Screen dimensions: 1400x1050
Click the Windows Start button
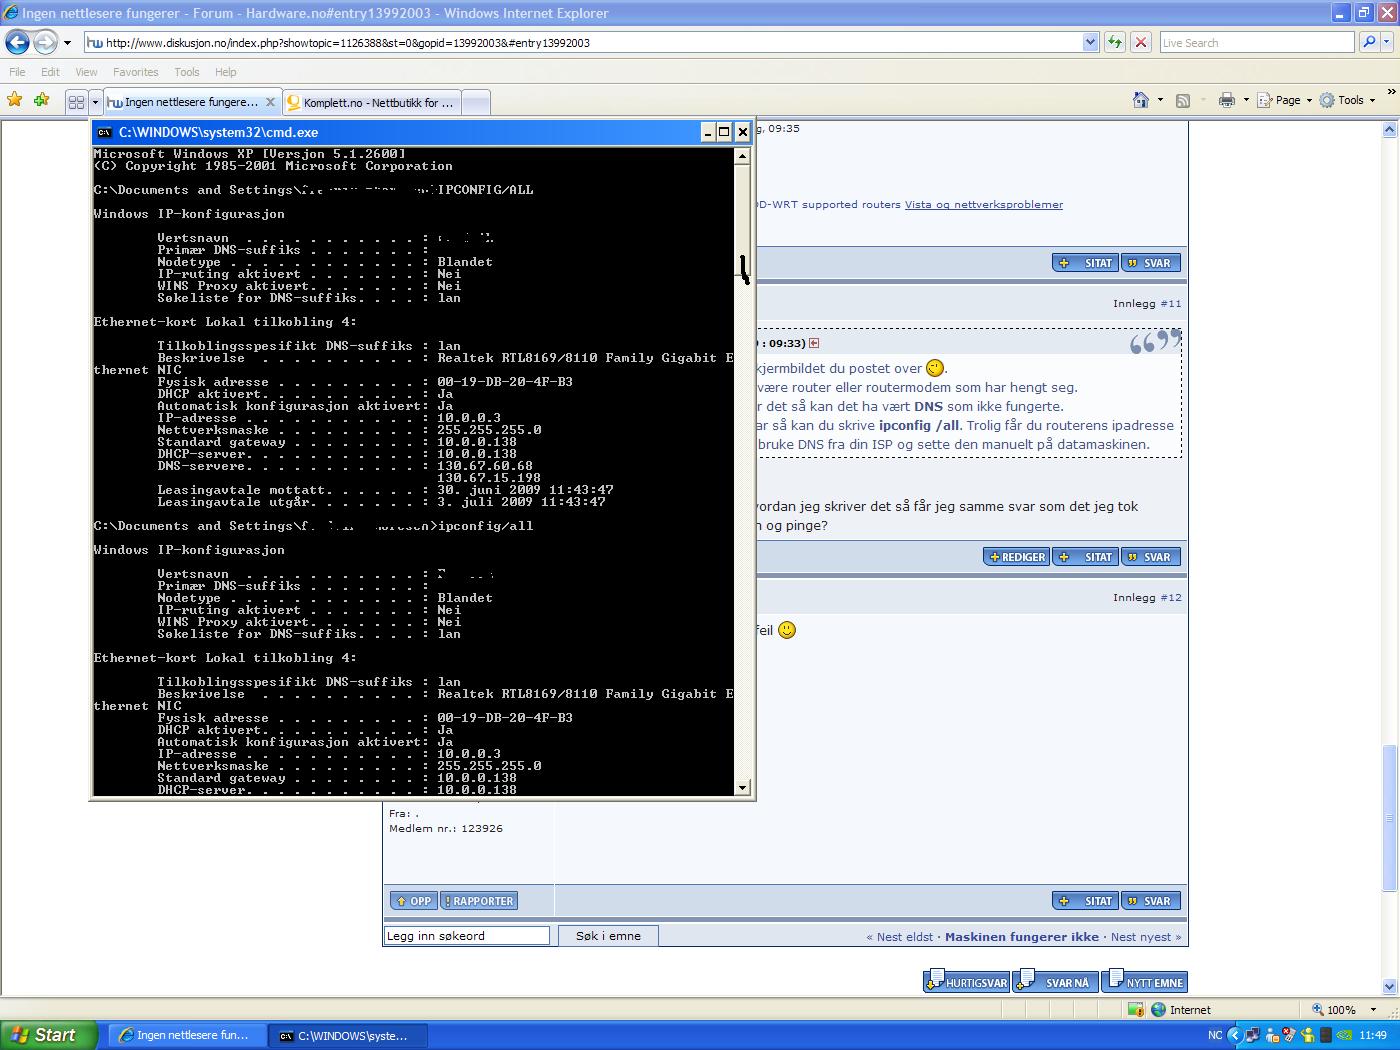point(49,1035)
